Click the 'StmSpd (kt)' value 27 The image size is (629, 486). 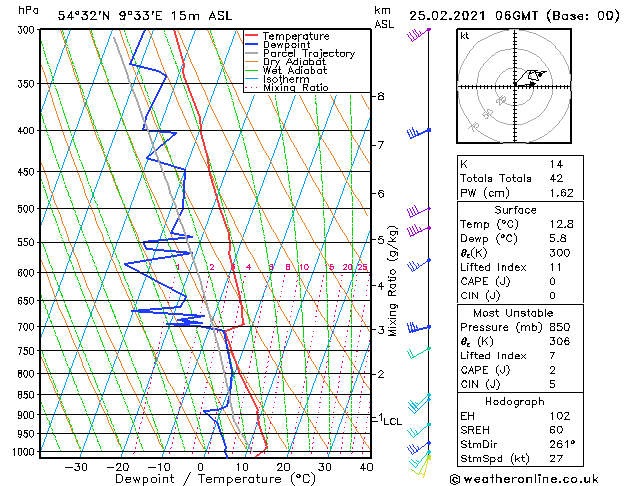(556, 458)
